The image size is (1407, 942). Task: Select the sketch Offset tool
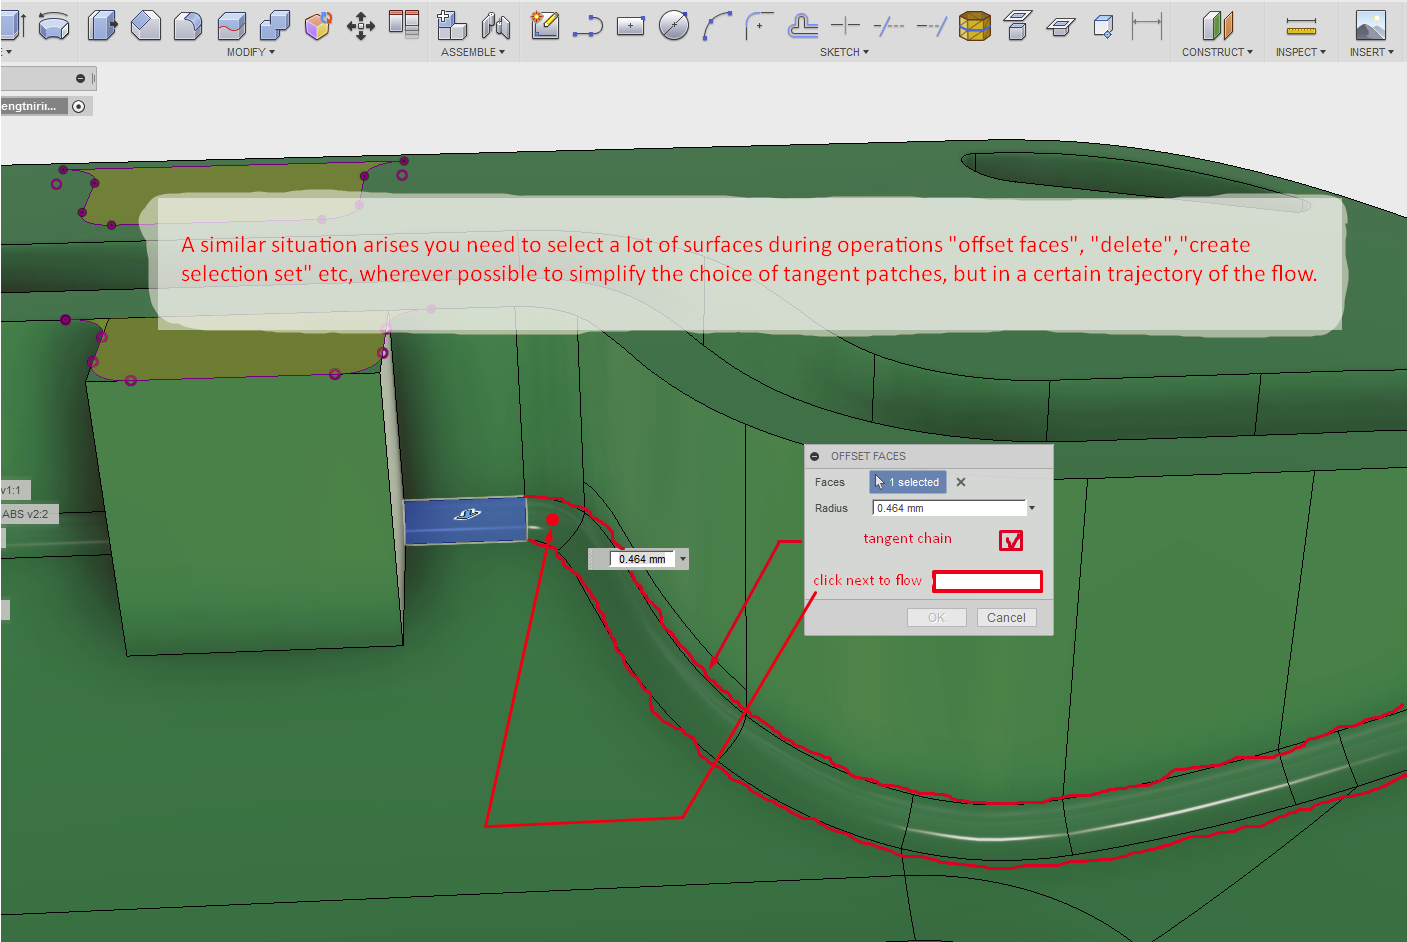pos(803,25)
